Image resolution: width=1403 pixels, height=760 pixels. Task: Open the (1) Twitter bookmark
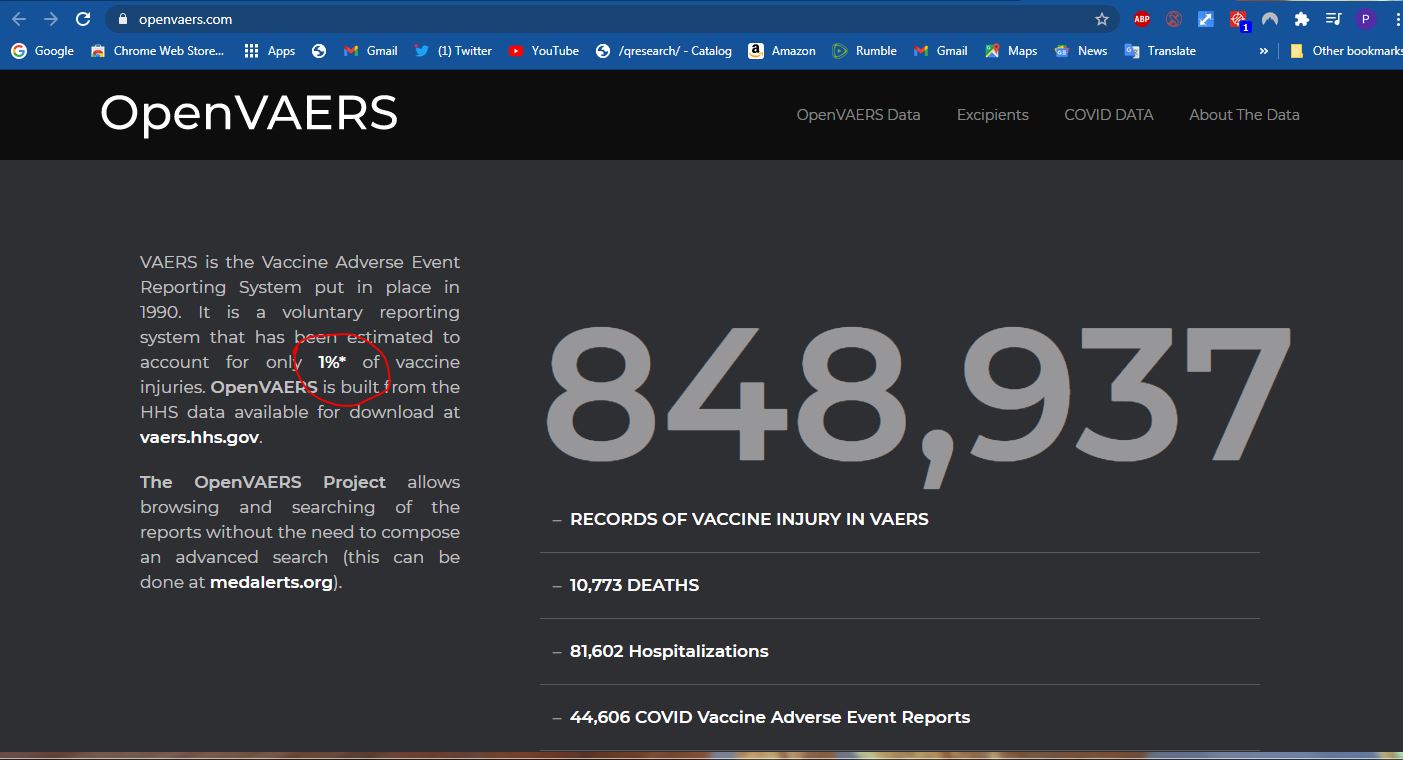(453, 51)
